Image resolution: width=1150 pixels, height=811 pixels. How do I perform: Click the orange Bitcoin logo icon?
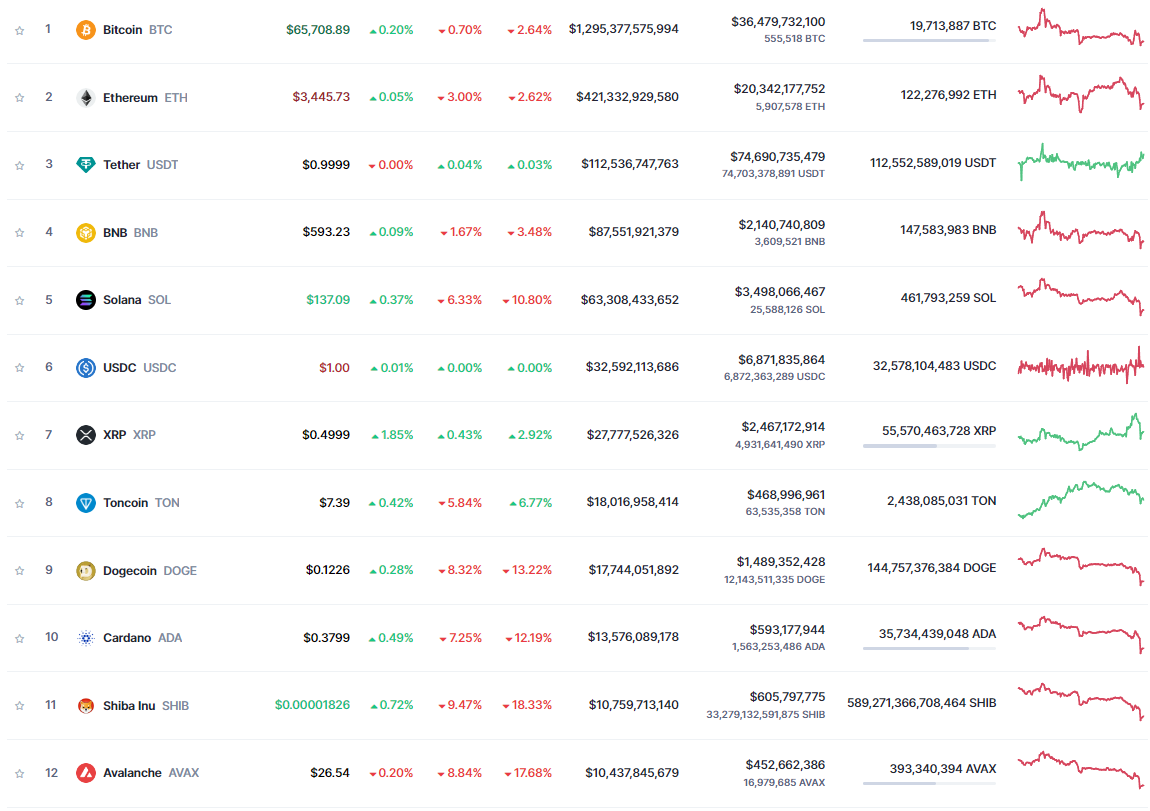coord(86,30)
